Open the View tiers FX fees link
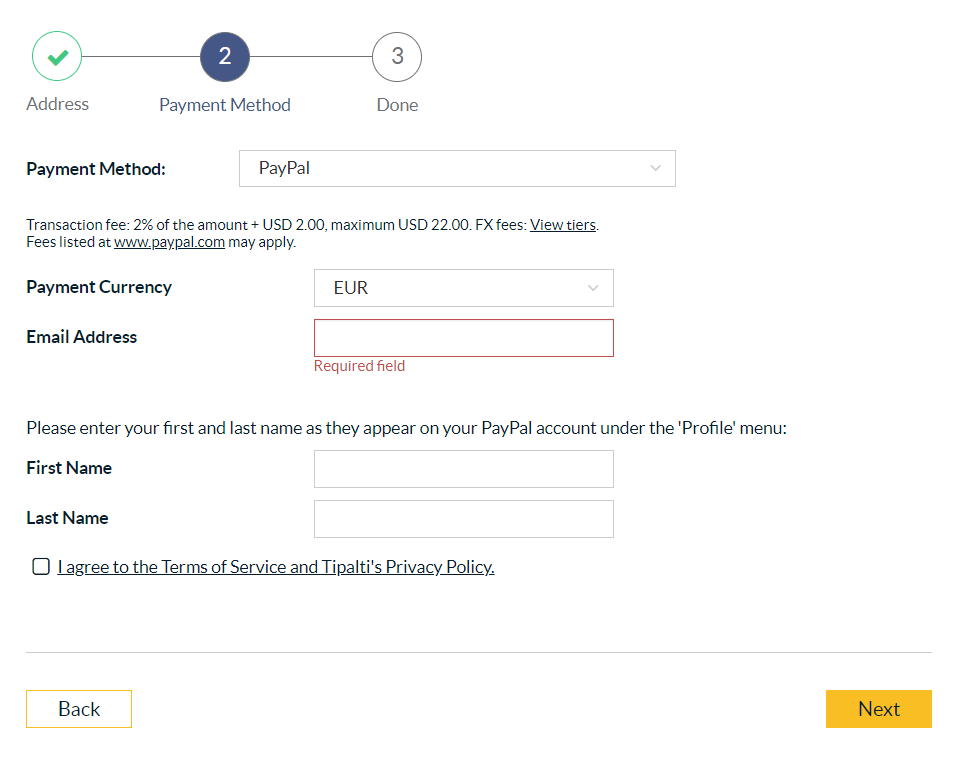961x767 pixels. pyautogui.click(x=563, y=225)
